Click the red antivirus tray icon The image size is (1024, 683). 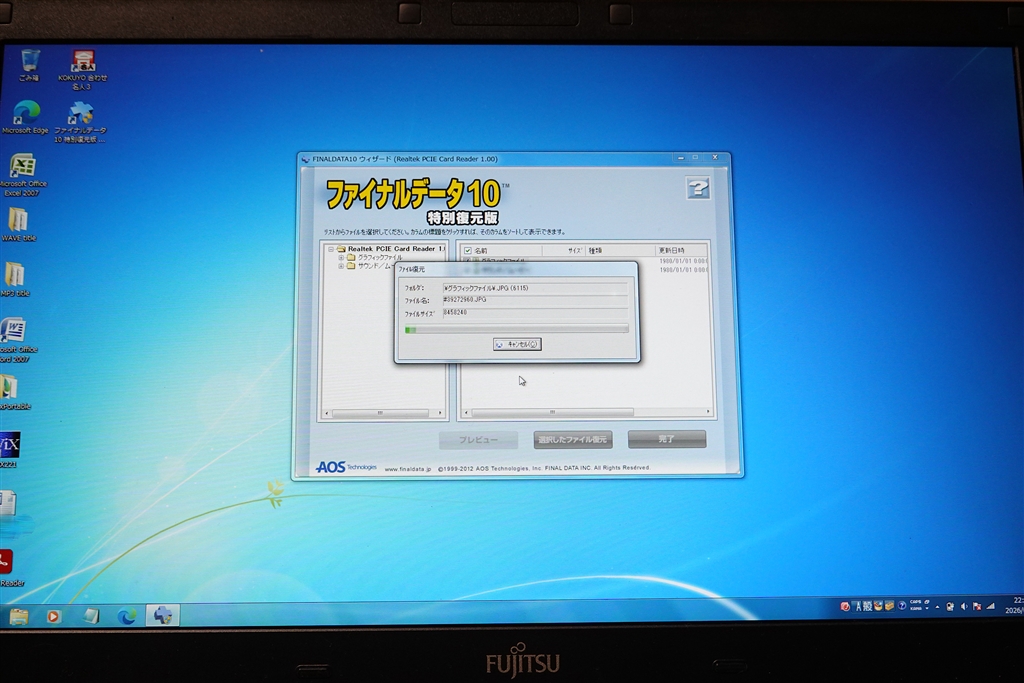[845, 607]
